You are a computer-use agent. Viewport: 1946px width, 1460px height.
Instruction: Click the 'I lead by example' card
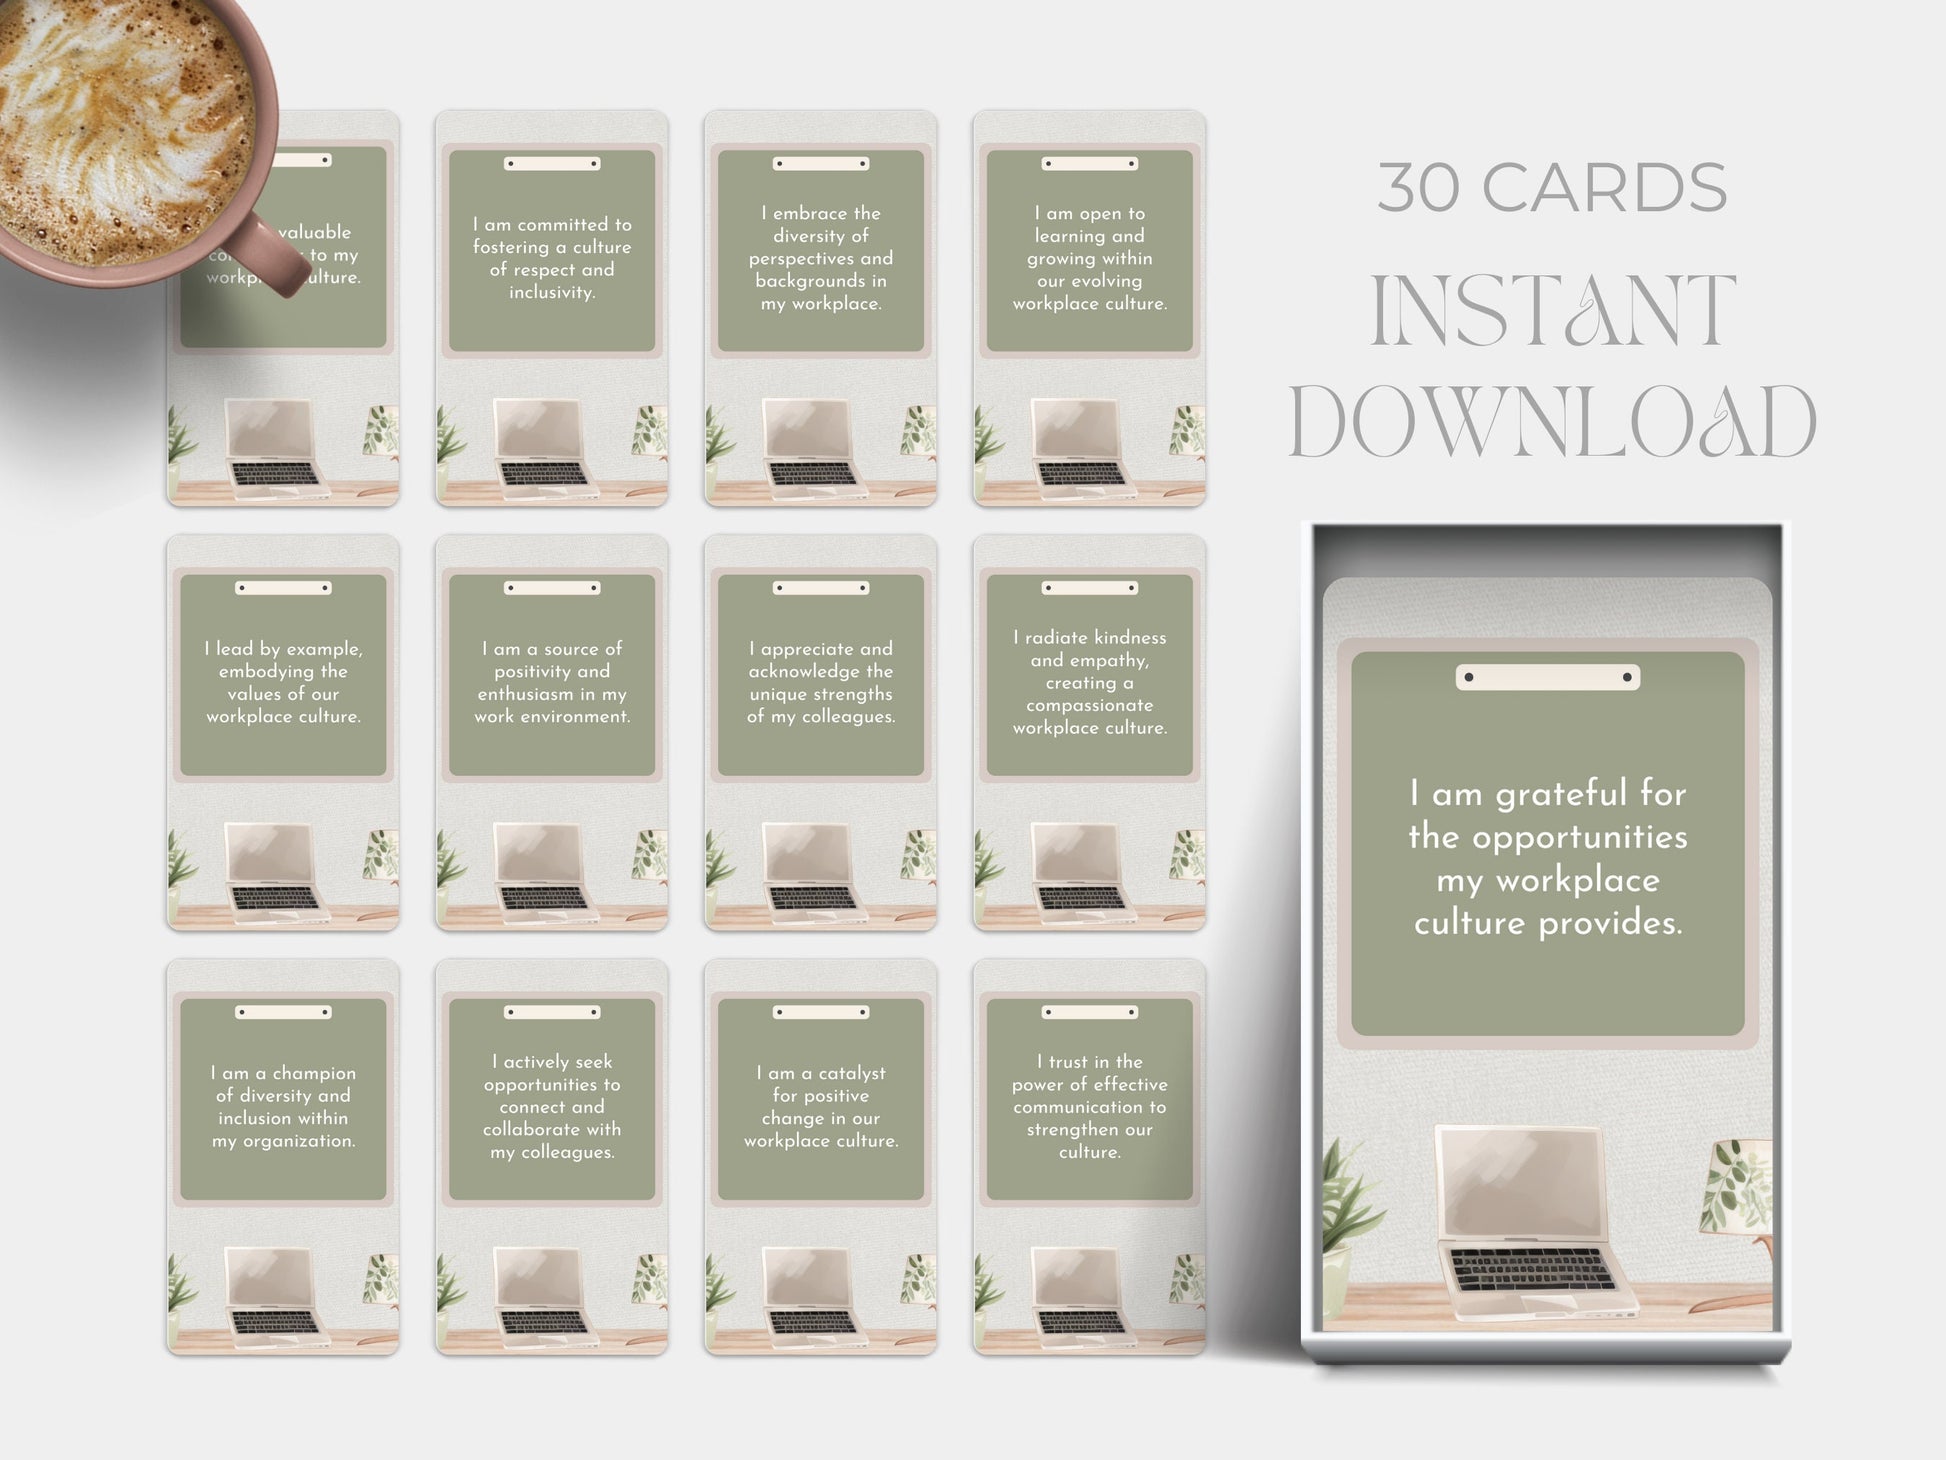(283, 682)
